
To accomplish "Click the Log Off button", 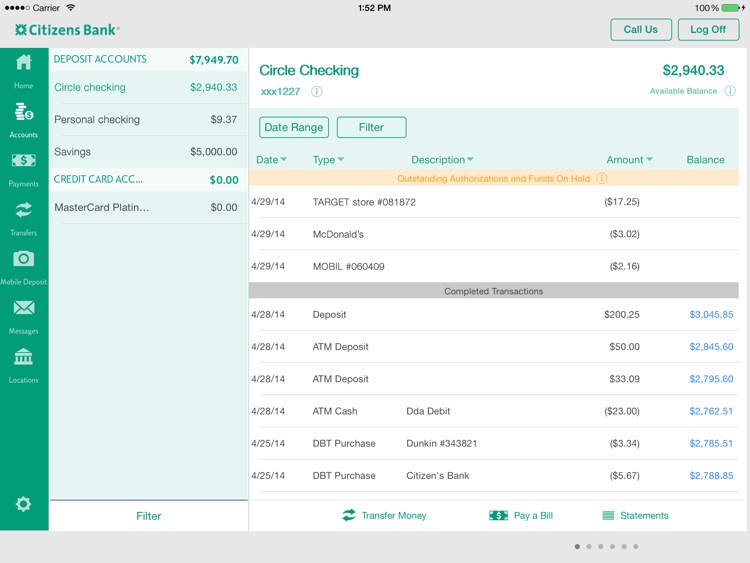I will (x=708, y=30).
